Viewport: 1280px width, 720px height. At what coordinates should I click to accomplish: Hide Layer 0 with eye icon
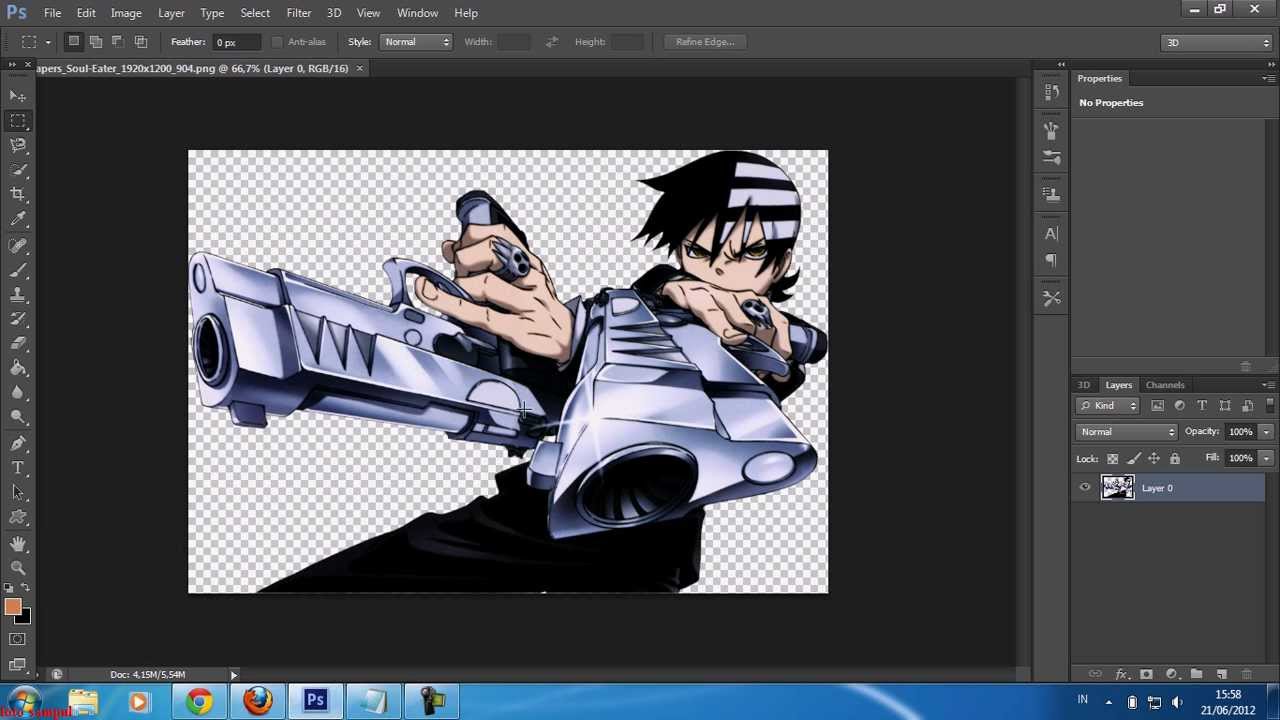(x=1085, y=488)
